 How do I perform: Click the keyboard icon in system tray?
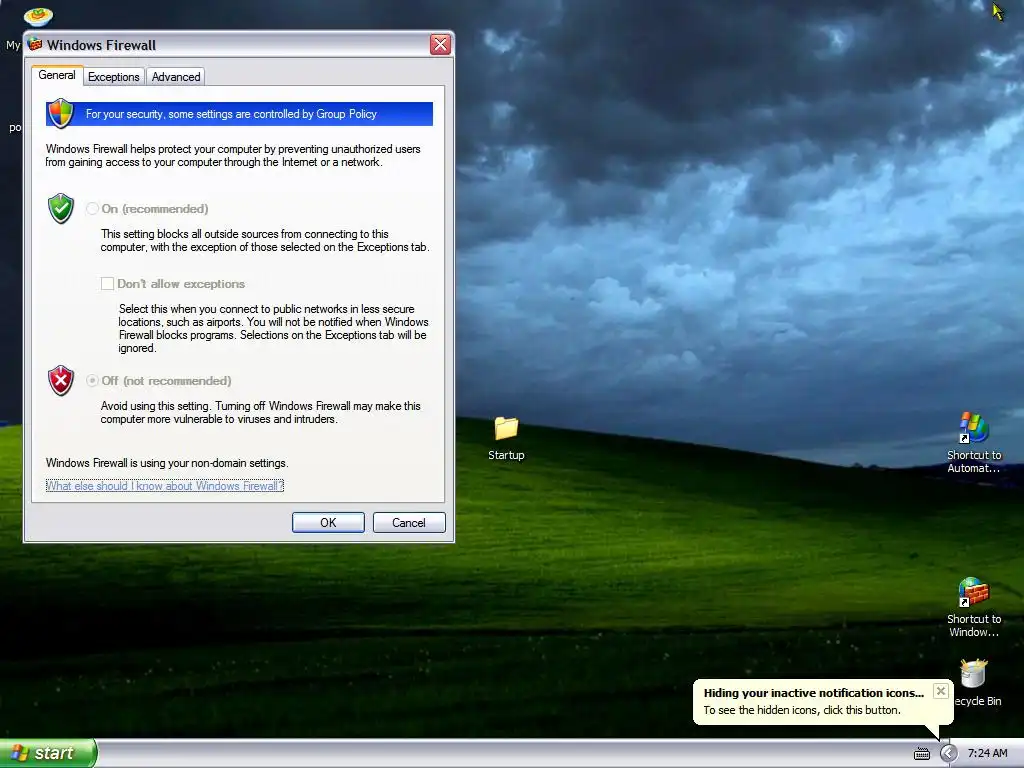click(x=921, y=754)
